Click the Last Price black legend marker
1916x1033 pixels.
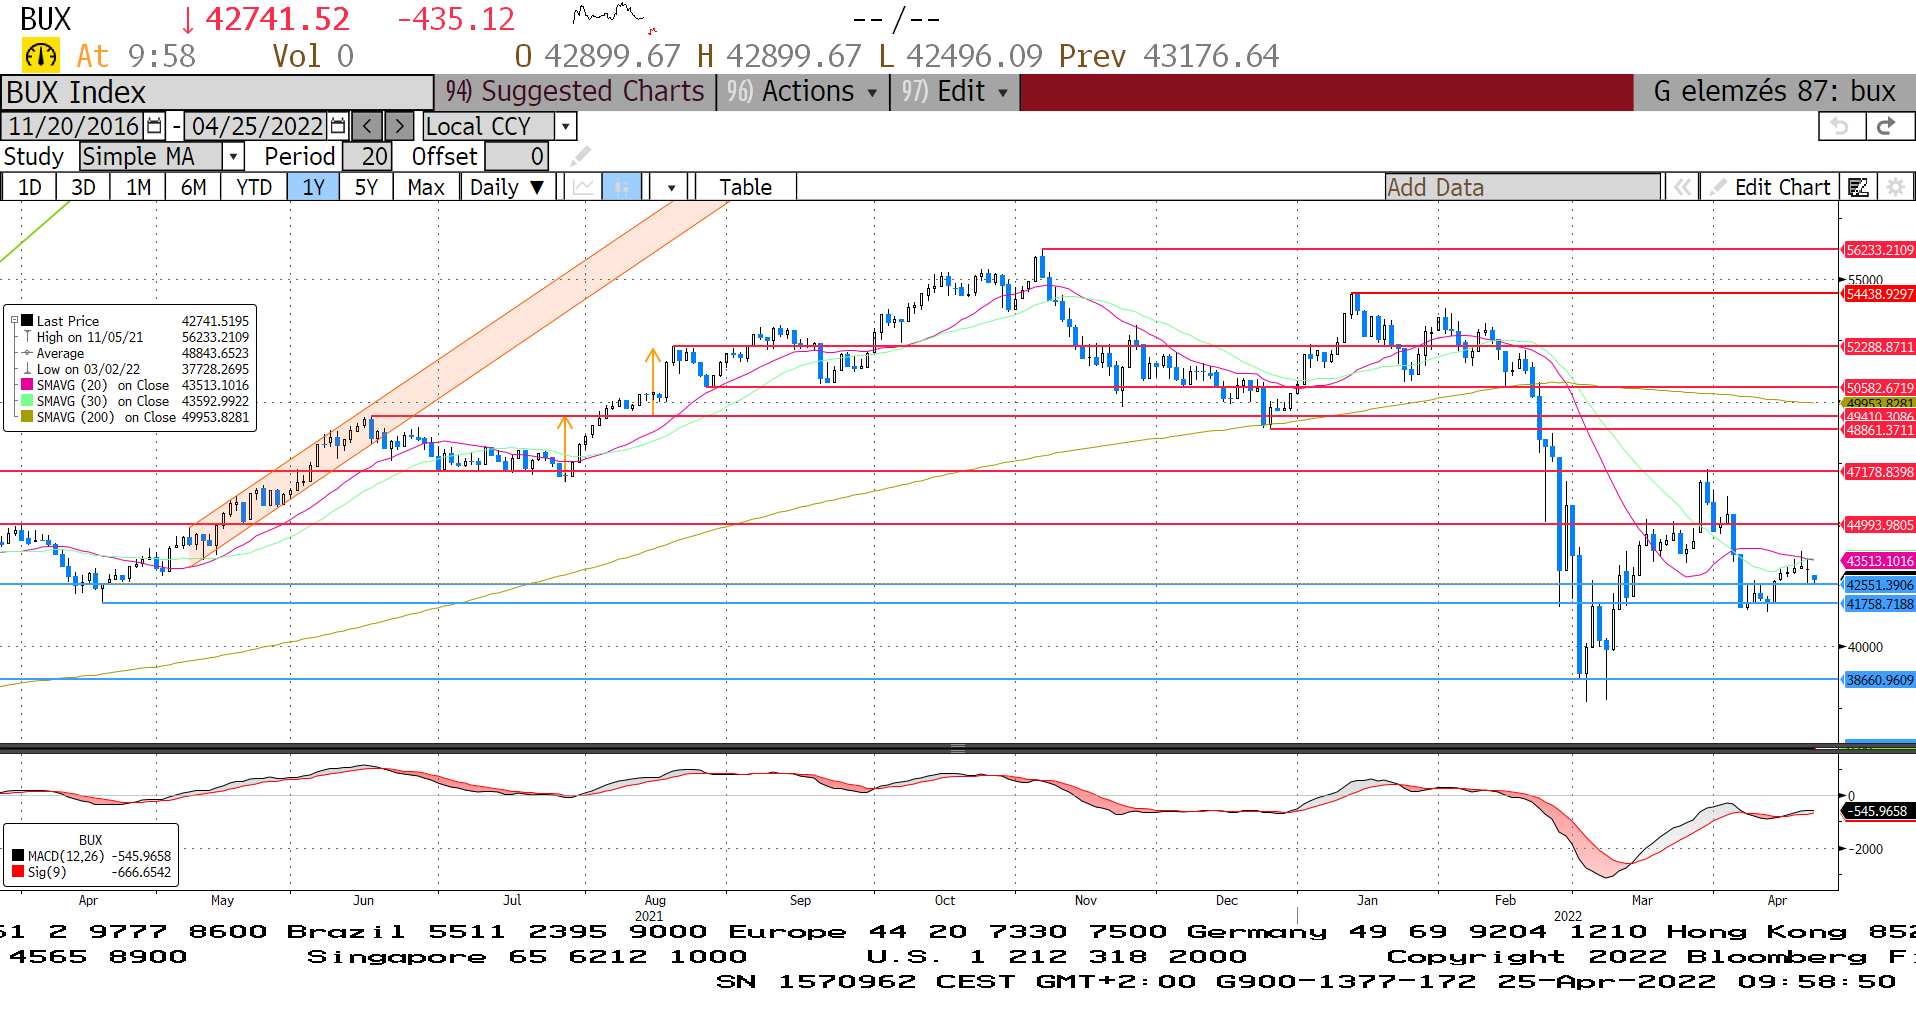tap(28, 321)
